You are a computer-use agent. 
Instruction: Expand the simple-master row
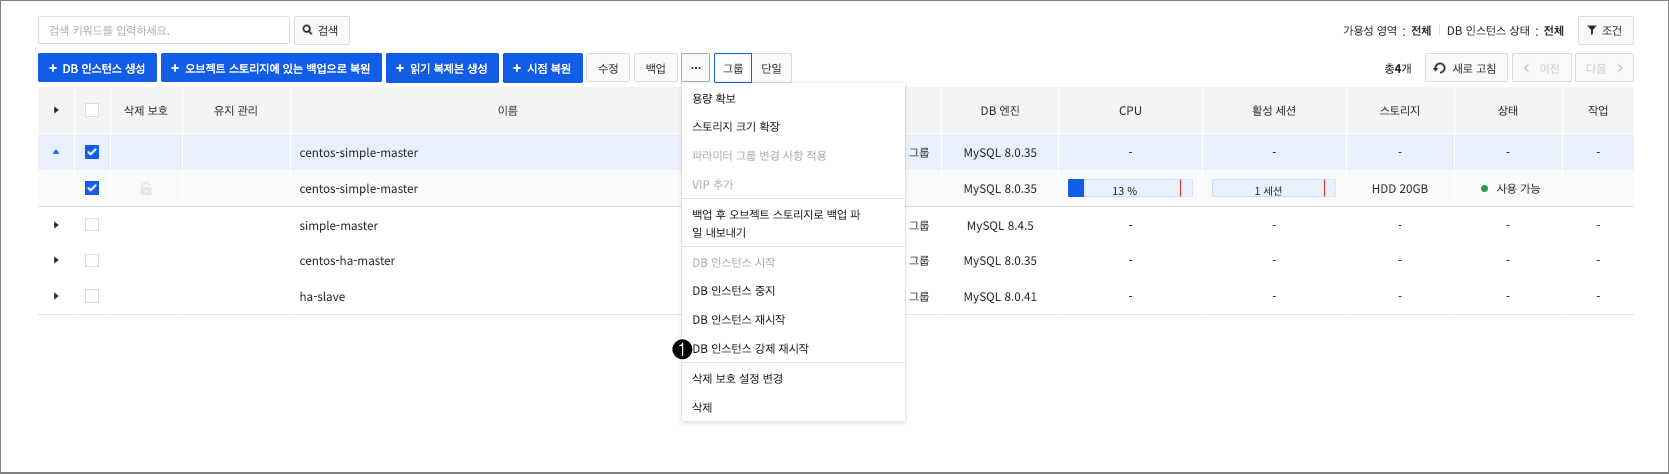tap(56, 225)
